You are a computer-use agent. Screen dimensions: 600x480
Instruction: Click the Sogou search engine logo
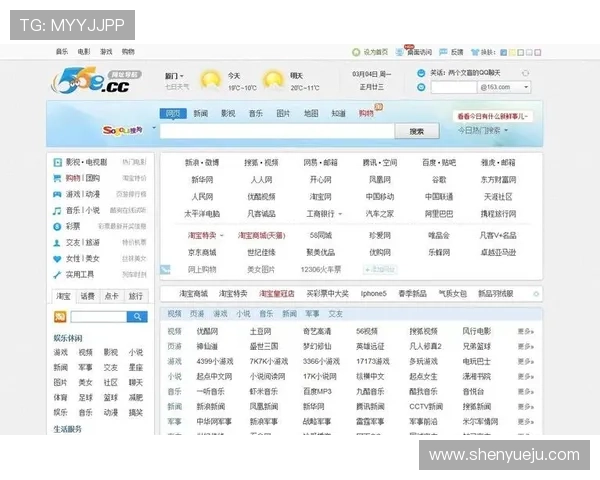(x=122, y=131)
